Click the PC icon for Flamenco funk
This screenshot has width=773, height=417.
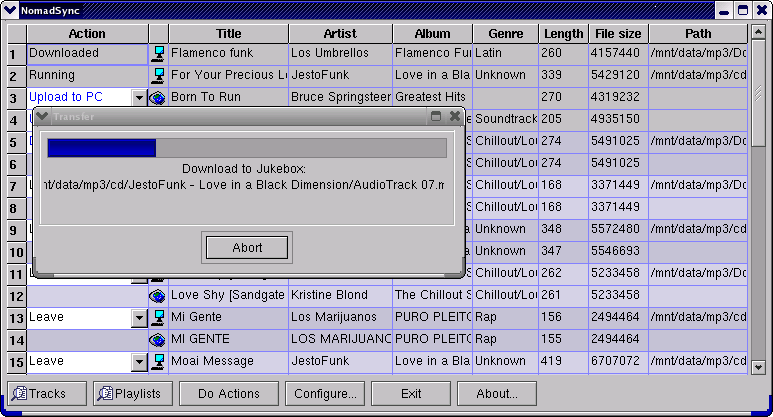click(158, 53)
